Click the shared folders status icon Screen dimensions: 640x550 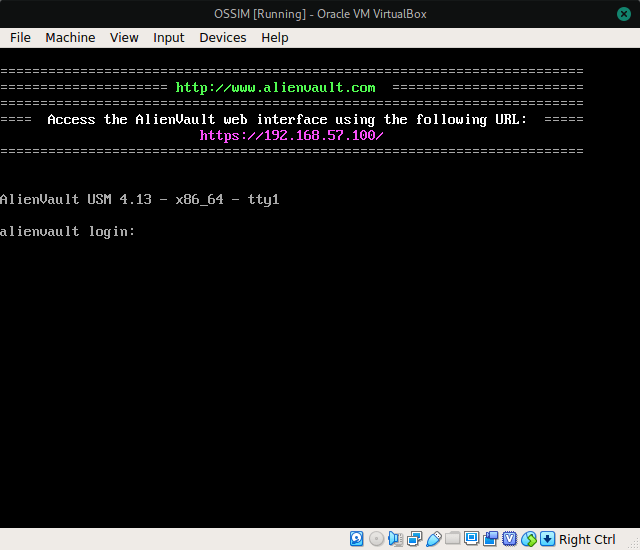click(x=452, y=539)
